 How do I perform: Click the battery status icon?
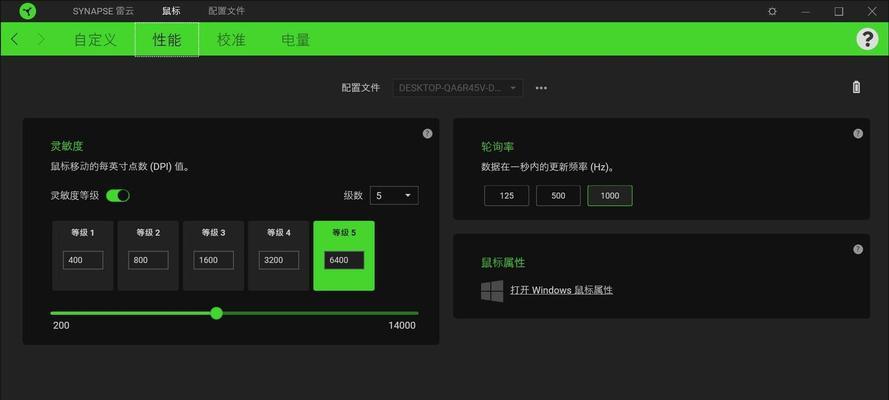pos(856,87)
